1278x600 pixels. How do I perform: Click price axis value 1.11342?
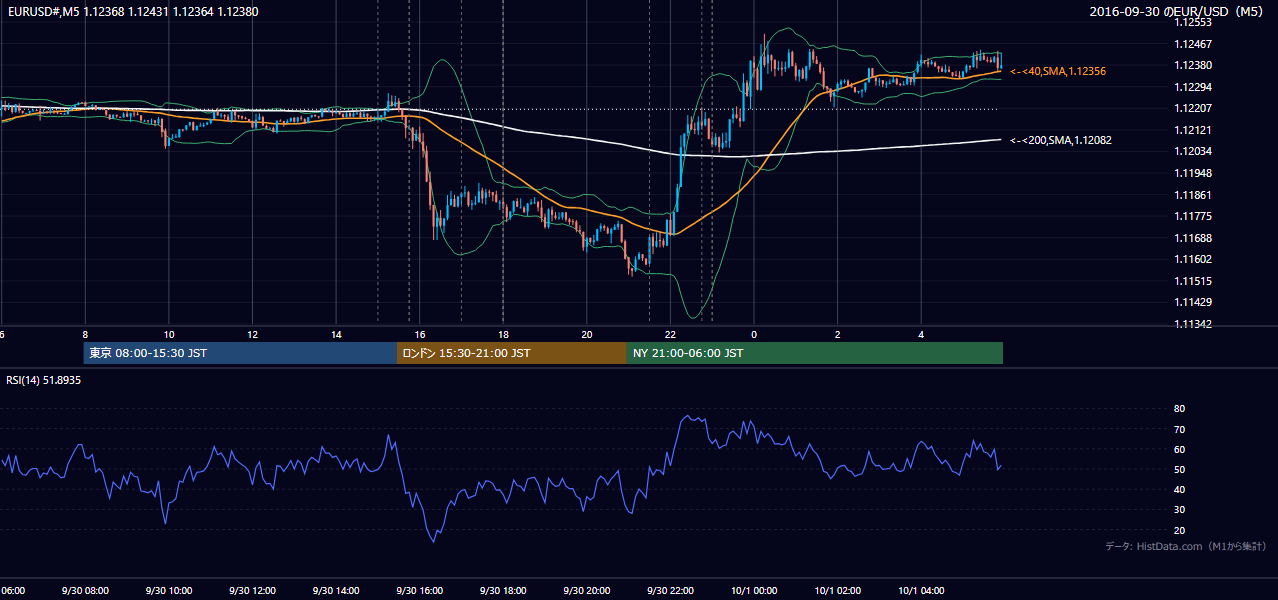coord(1192,325)
